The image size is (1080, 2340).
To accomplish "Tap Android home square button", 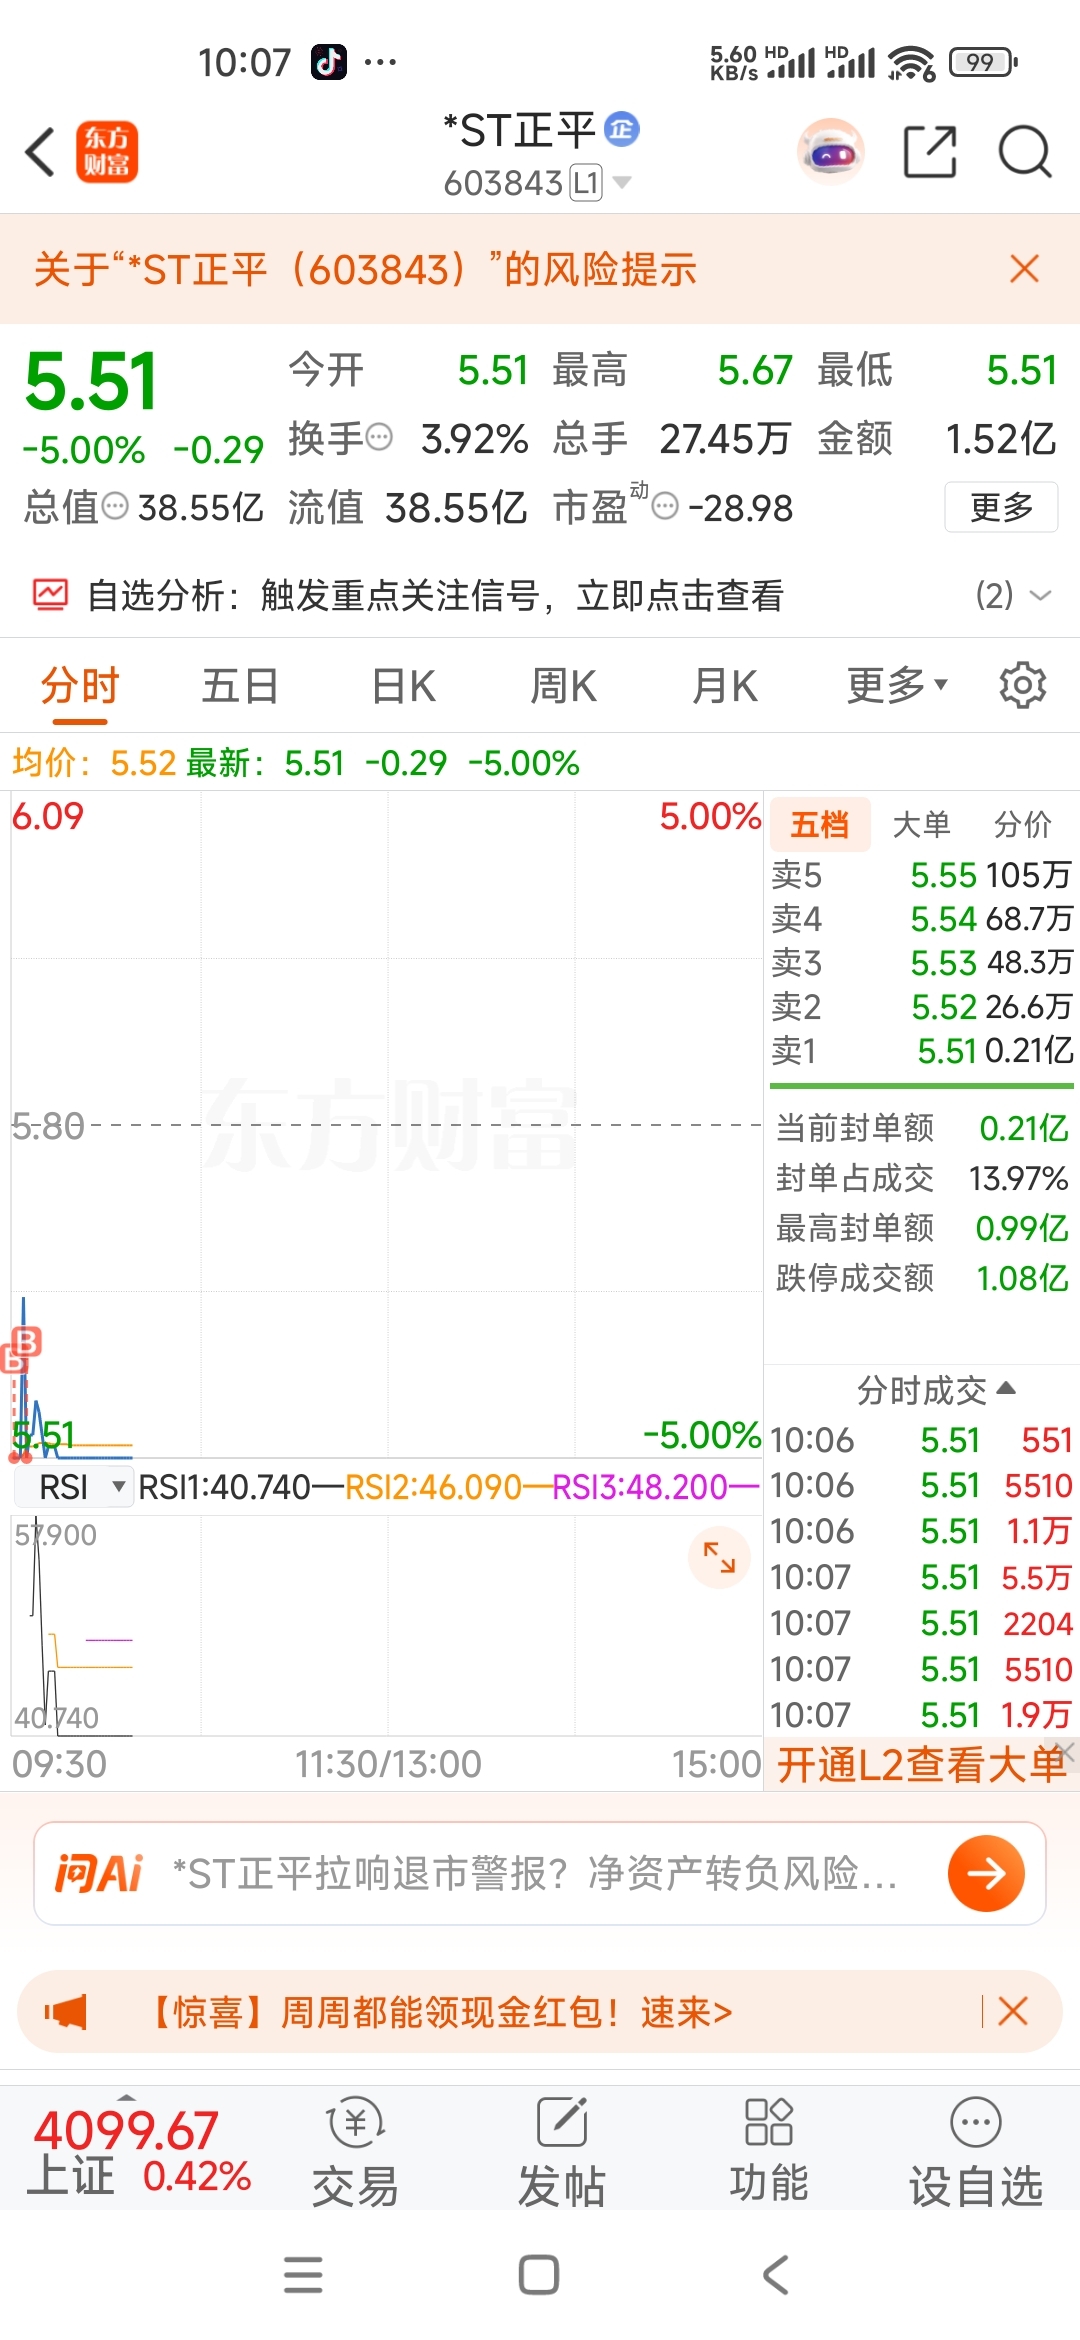I will 539,2275.
